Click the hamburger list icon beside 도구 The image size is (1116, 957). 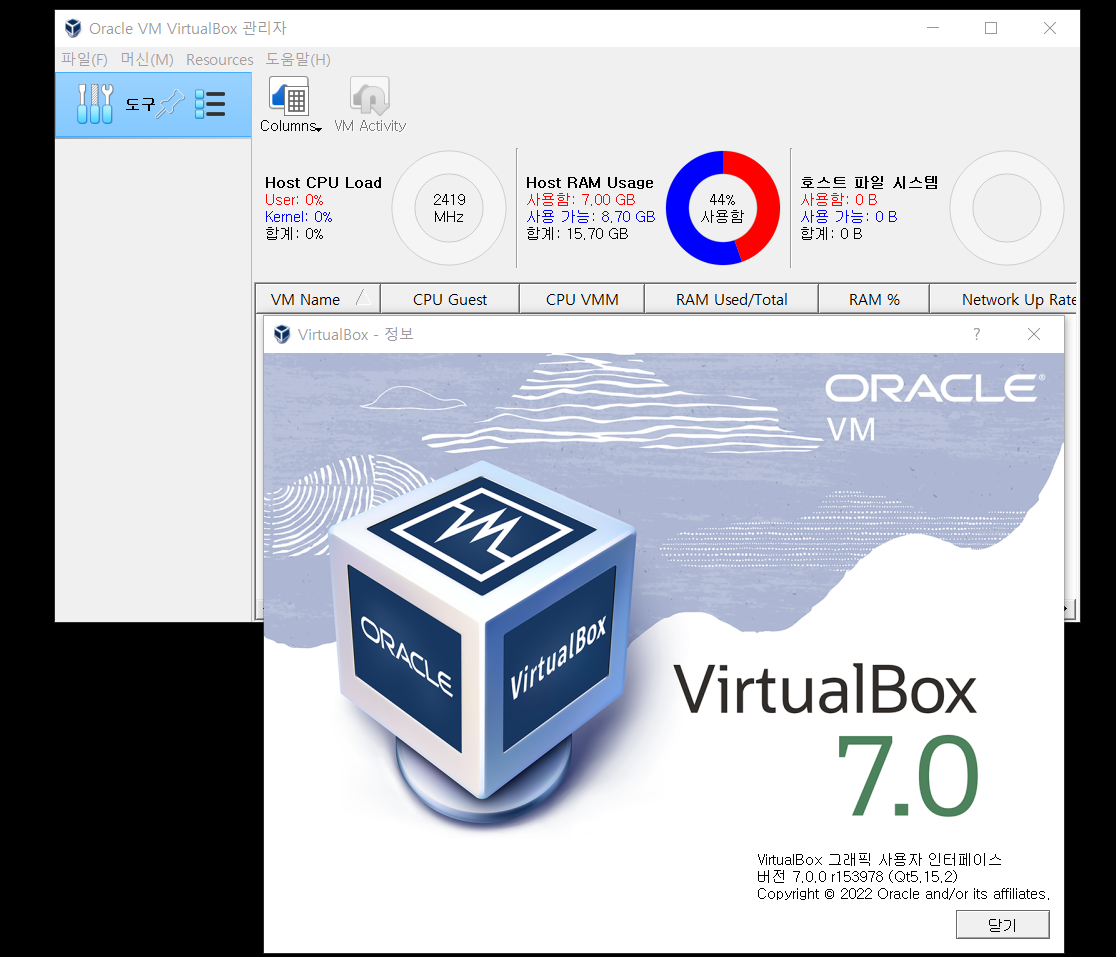pos(210,103)
